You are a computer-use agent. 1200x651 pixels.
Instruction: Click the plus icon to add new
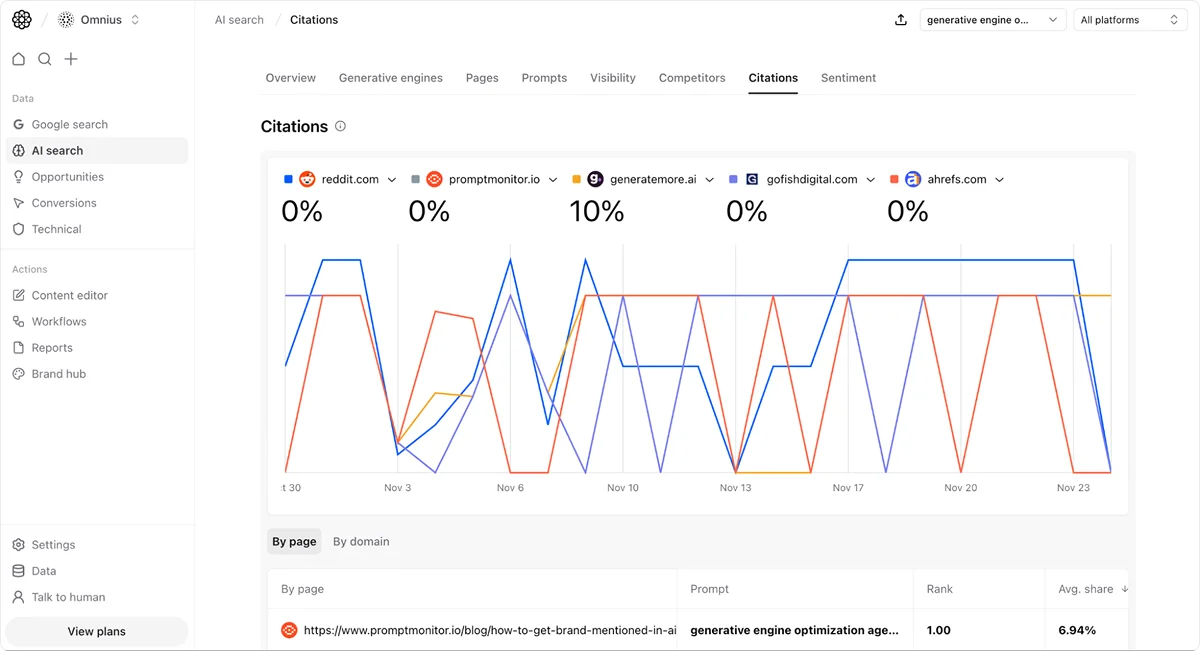click(71, 59)
